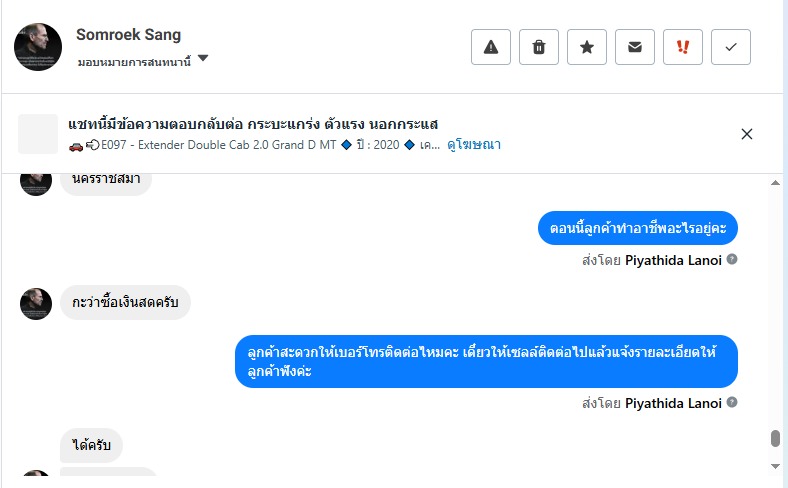The height and width of the screenshot is (488, 788).
Task: Close the ad reply banner
Action: [746, 134]
